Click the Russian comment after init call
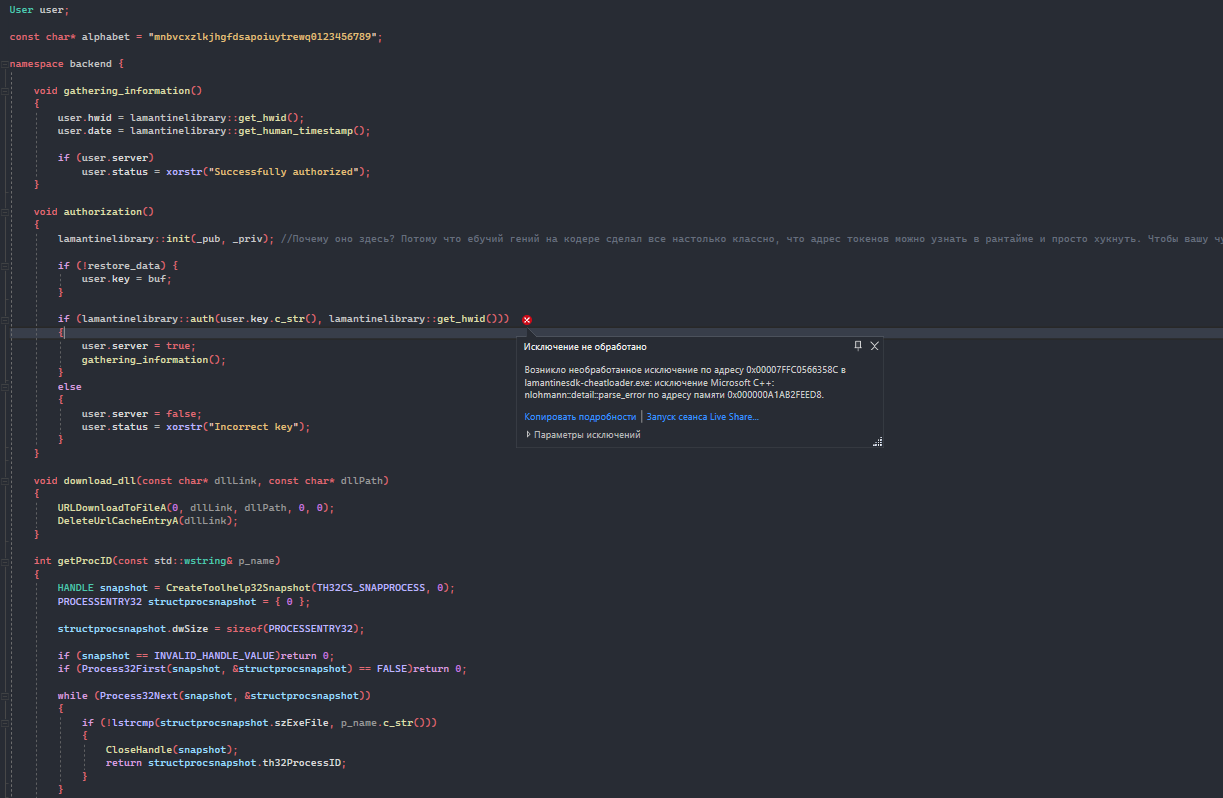 pos(700,239)
